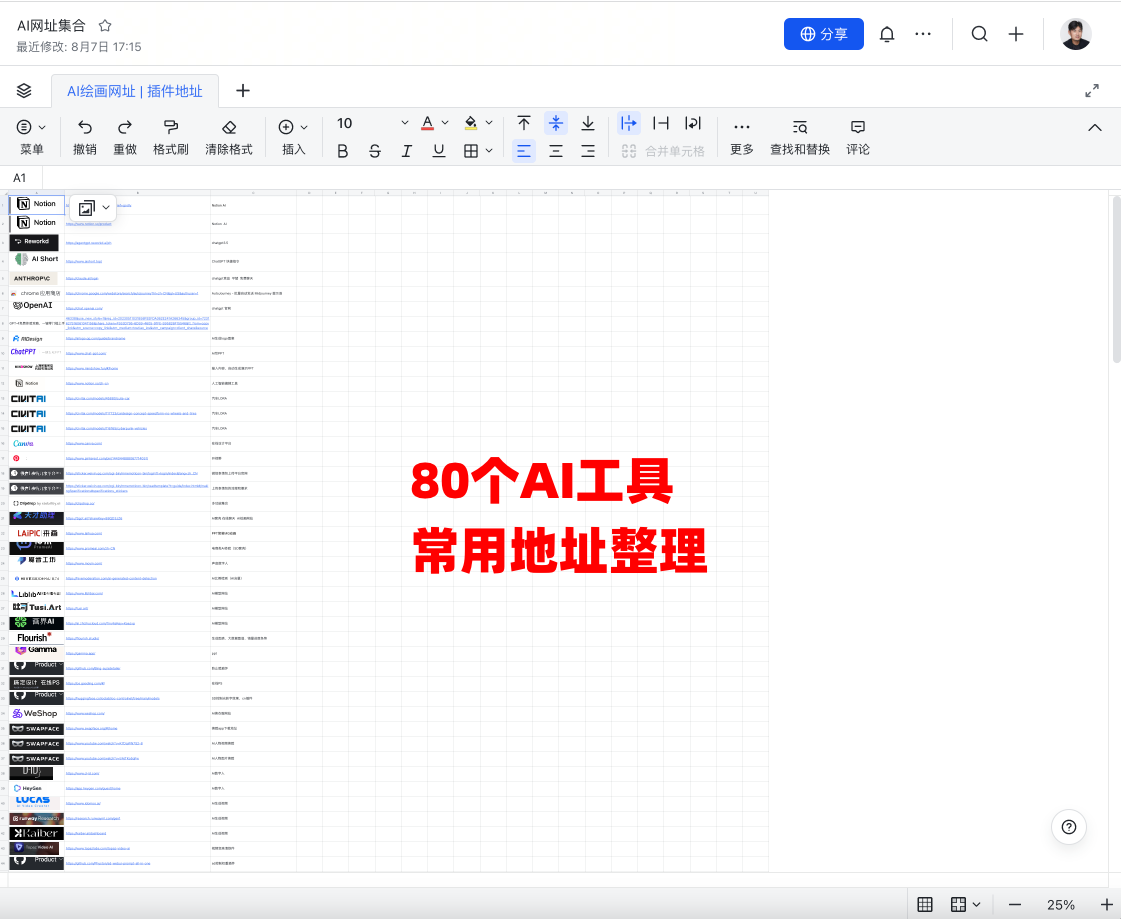Screen dimensions: 1121x919
Task: Toggle italic formatting
Action: [x=407, y=151]
